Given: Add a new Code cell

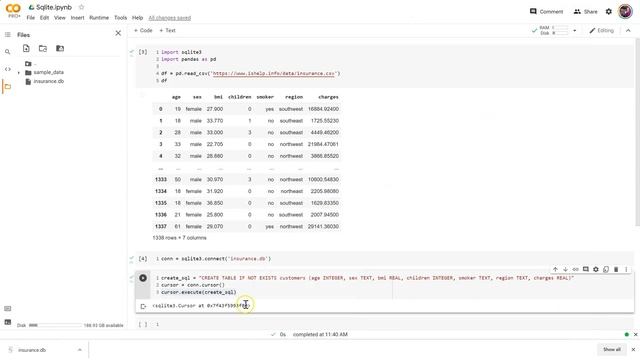Looking at the screenshot, I should pos(143,31).
